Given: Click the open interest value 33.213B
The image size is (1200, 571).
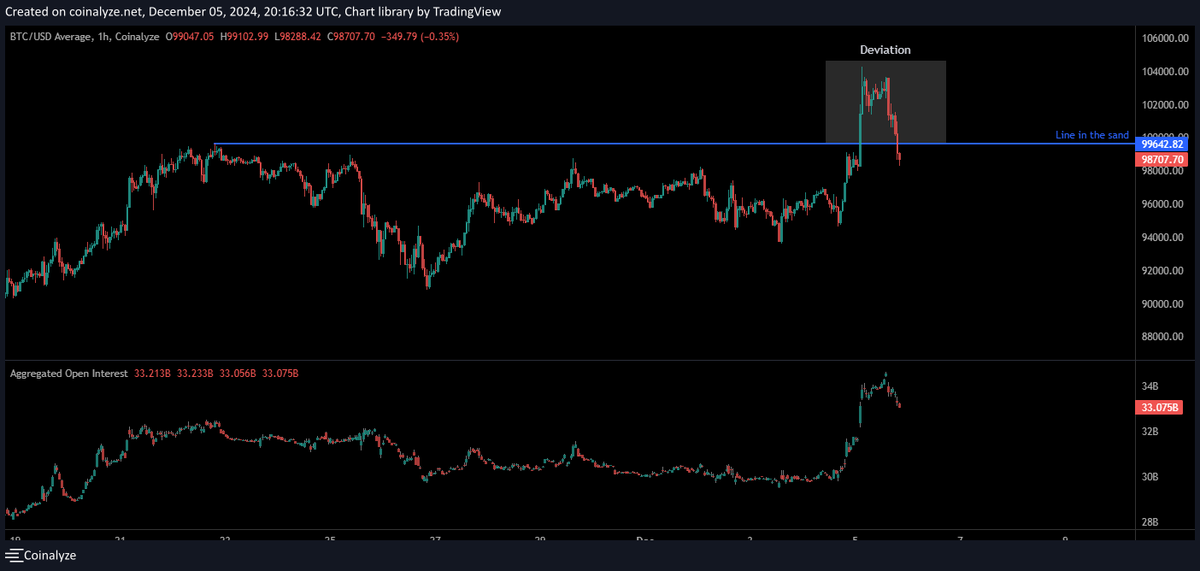Looking at the screenshot, I should [153, 373].
